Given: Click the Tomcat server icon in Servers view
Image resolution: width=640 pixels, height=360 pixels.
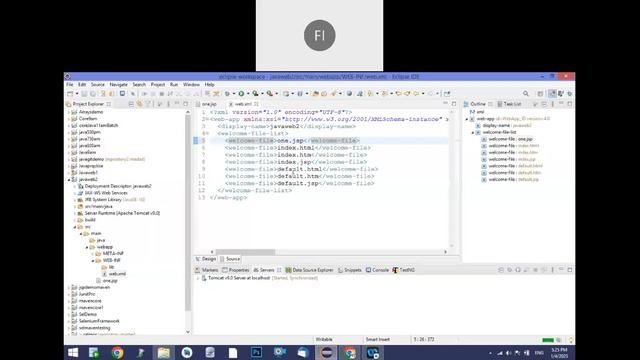Looking at the screenshot, I should (x=204, y=278).
